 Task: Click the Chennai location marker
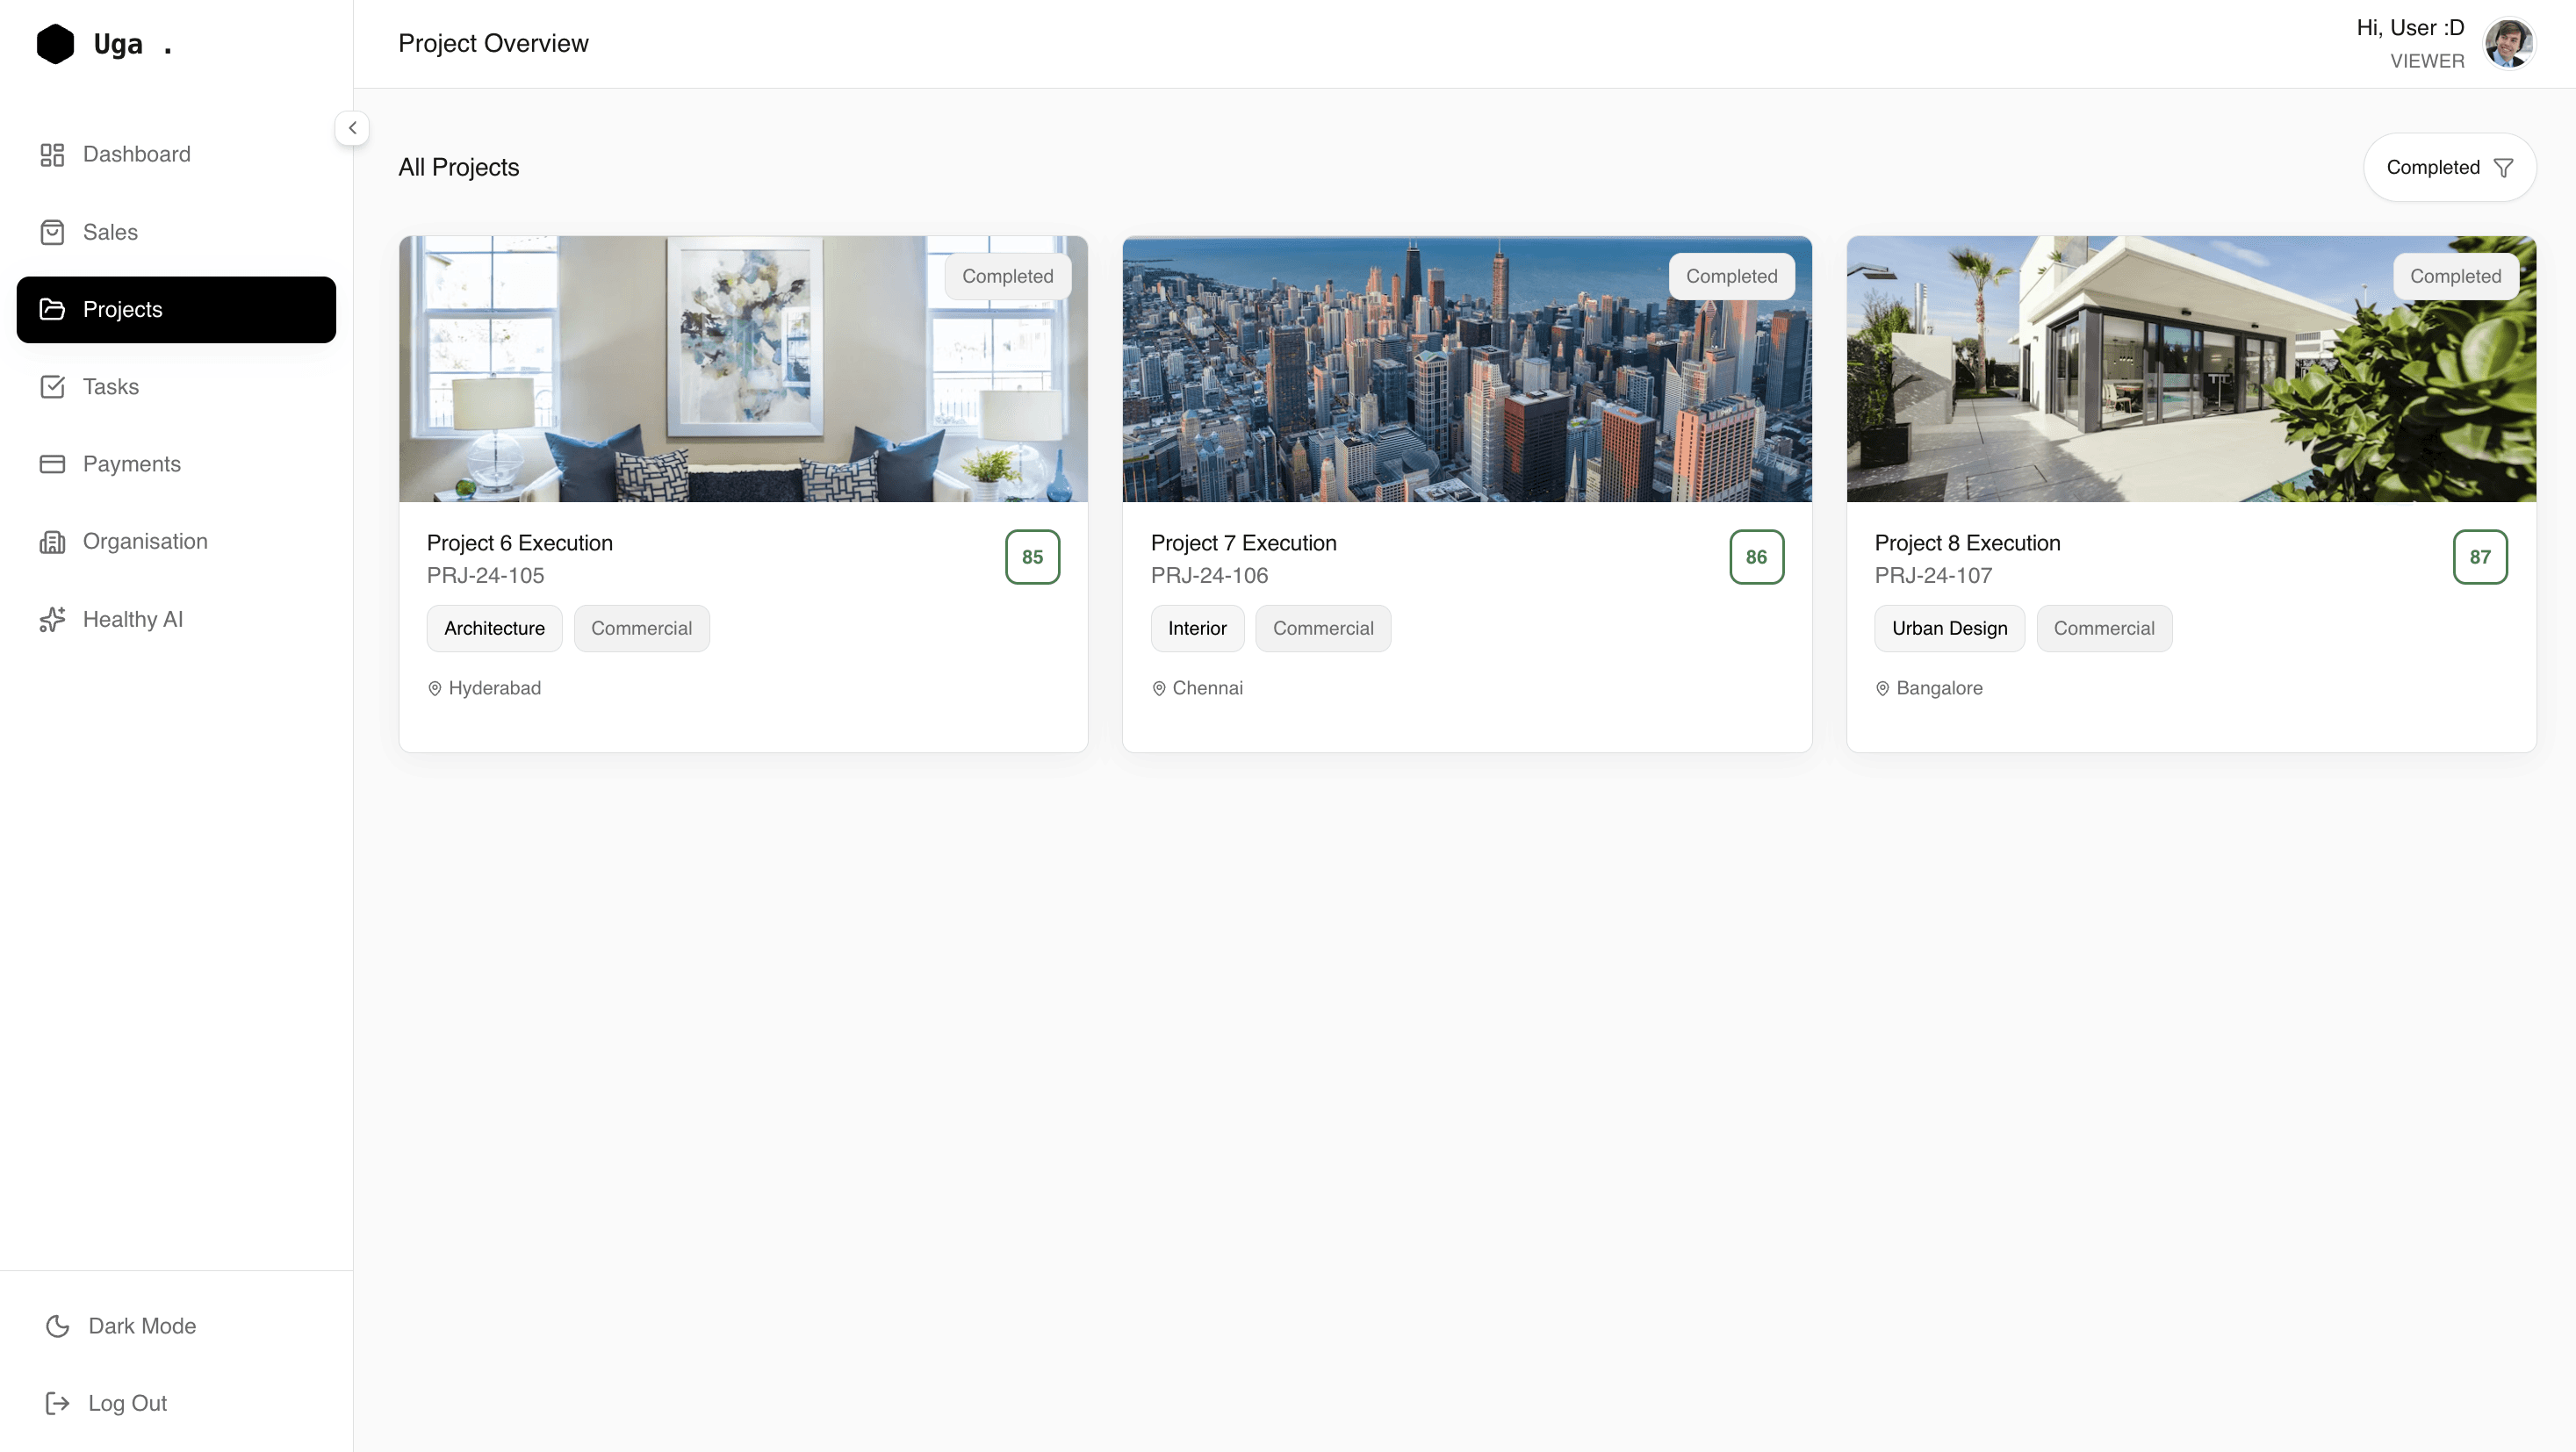coord(1159,689)
